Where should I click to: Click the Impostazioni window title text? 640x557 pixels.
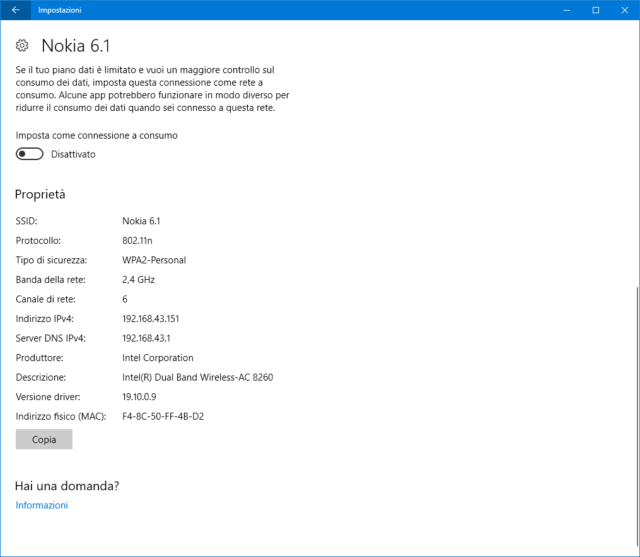(x=60, y=10)
